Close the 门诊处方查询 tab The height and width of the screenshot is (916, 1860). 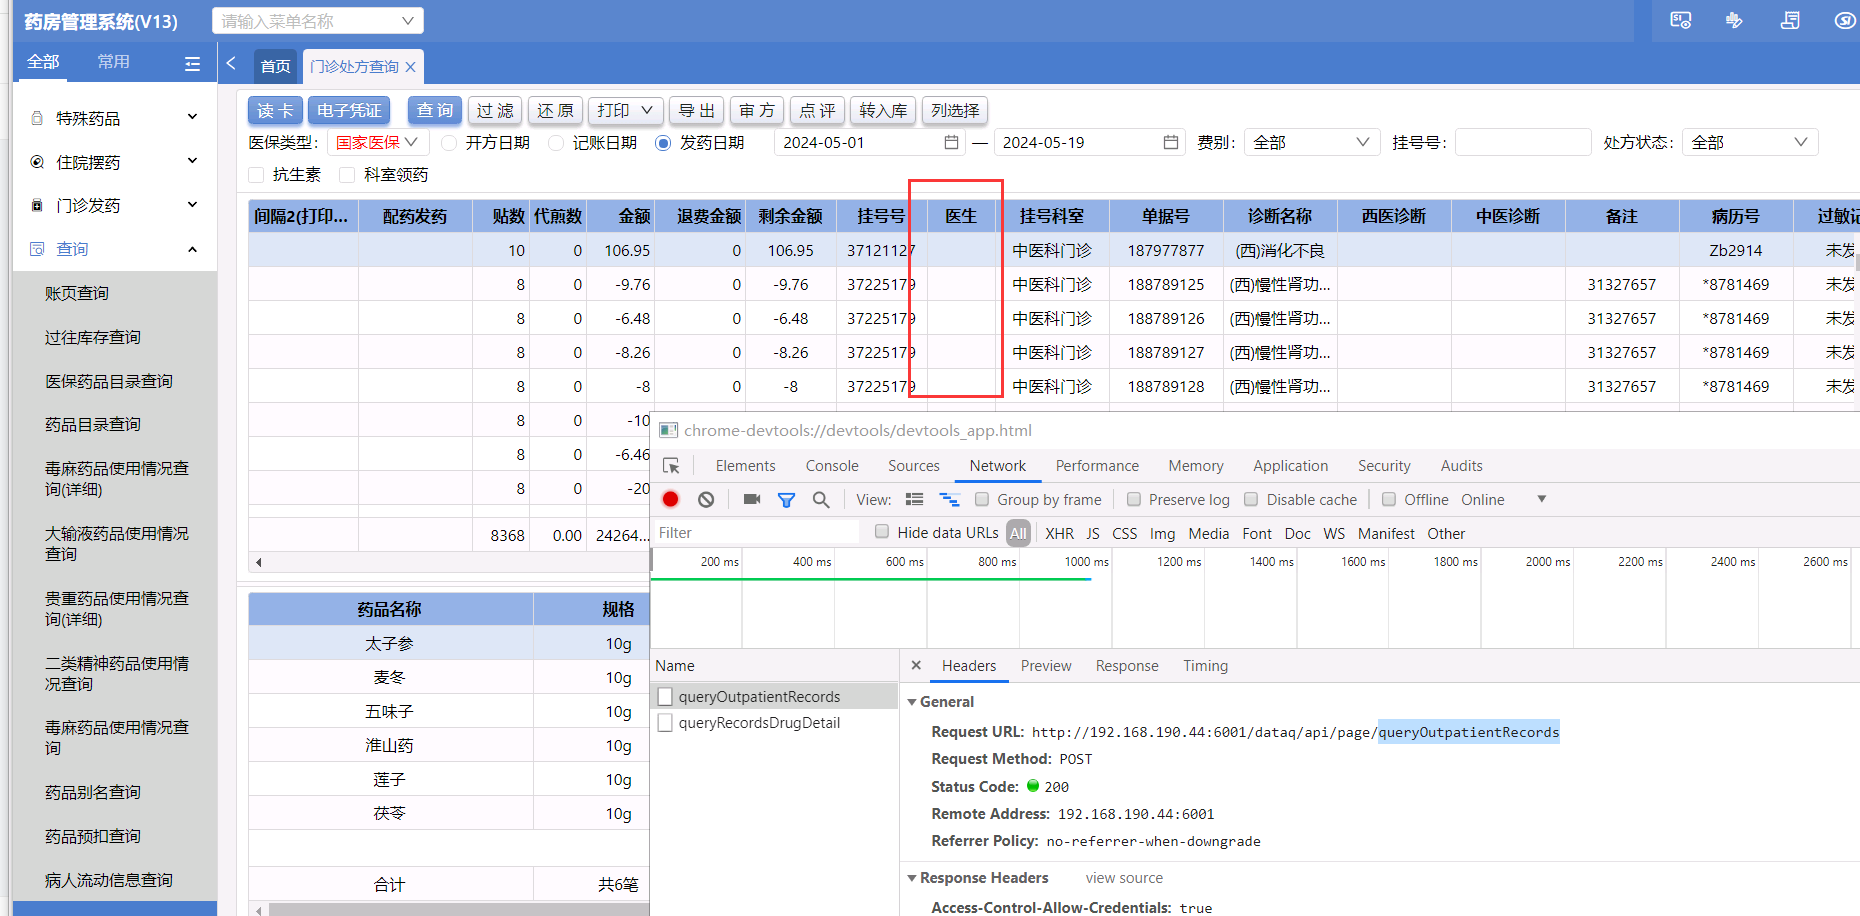[410, 67]
